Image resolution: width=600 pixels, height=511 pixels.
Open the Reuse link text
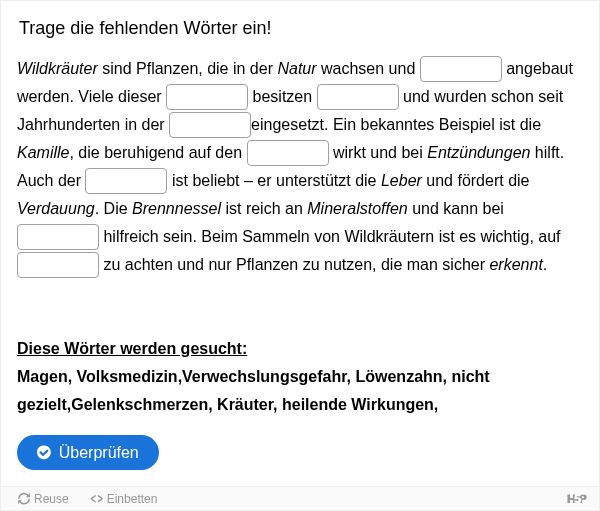coord(51,499)
